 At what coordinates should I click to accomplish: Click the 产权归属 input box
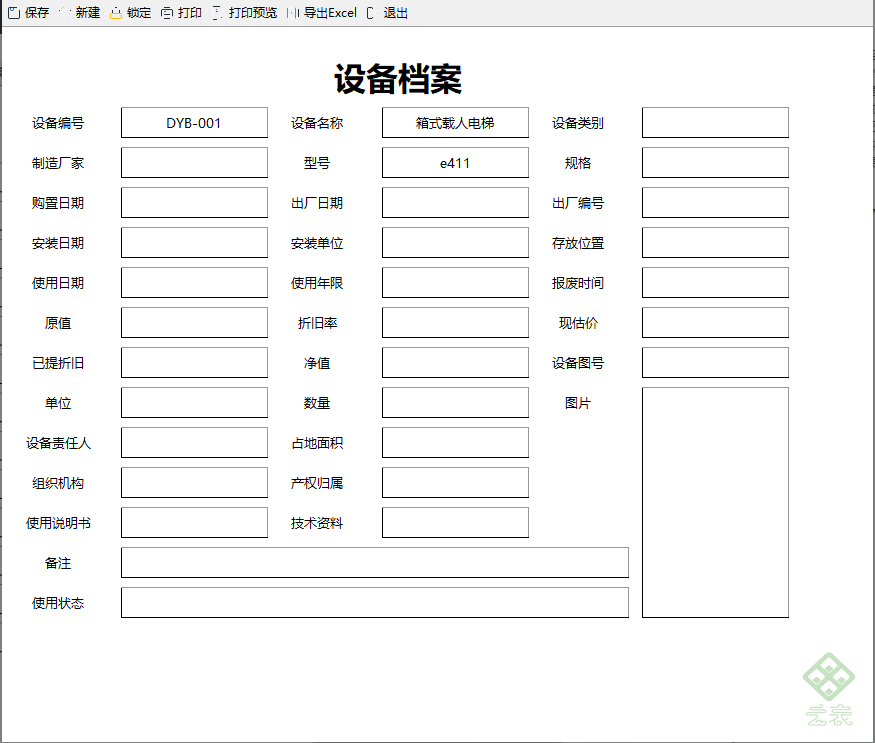point(455,483)
